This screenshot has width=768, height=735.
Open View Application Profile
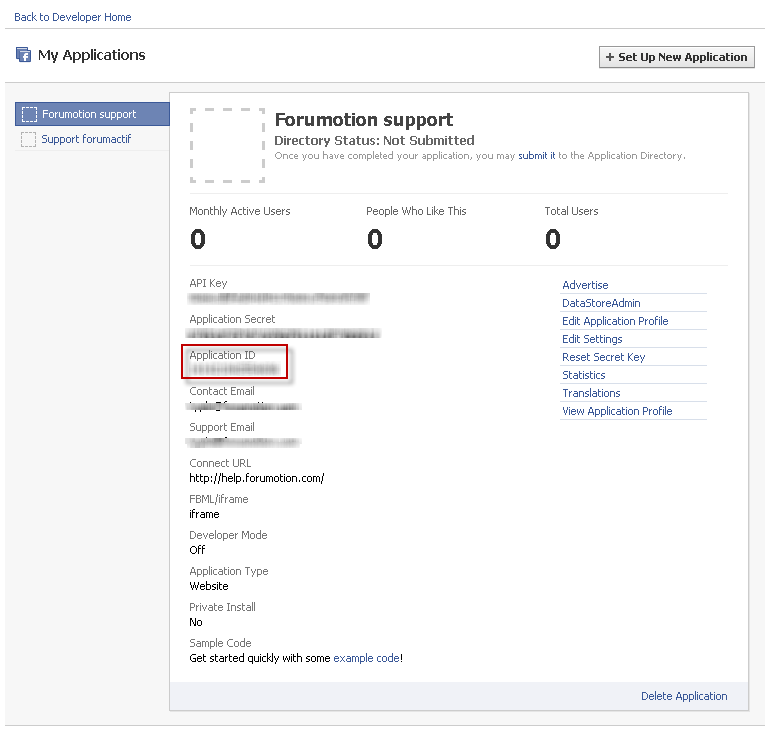point(617,411)
